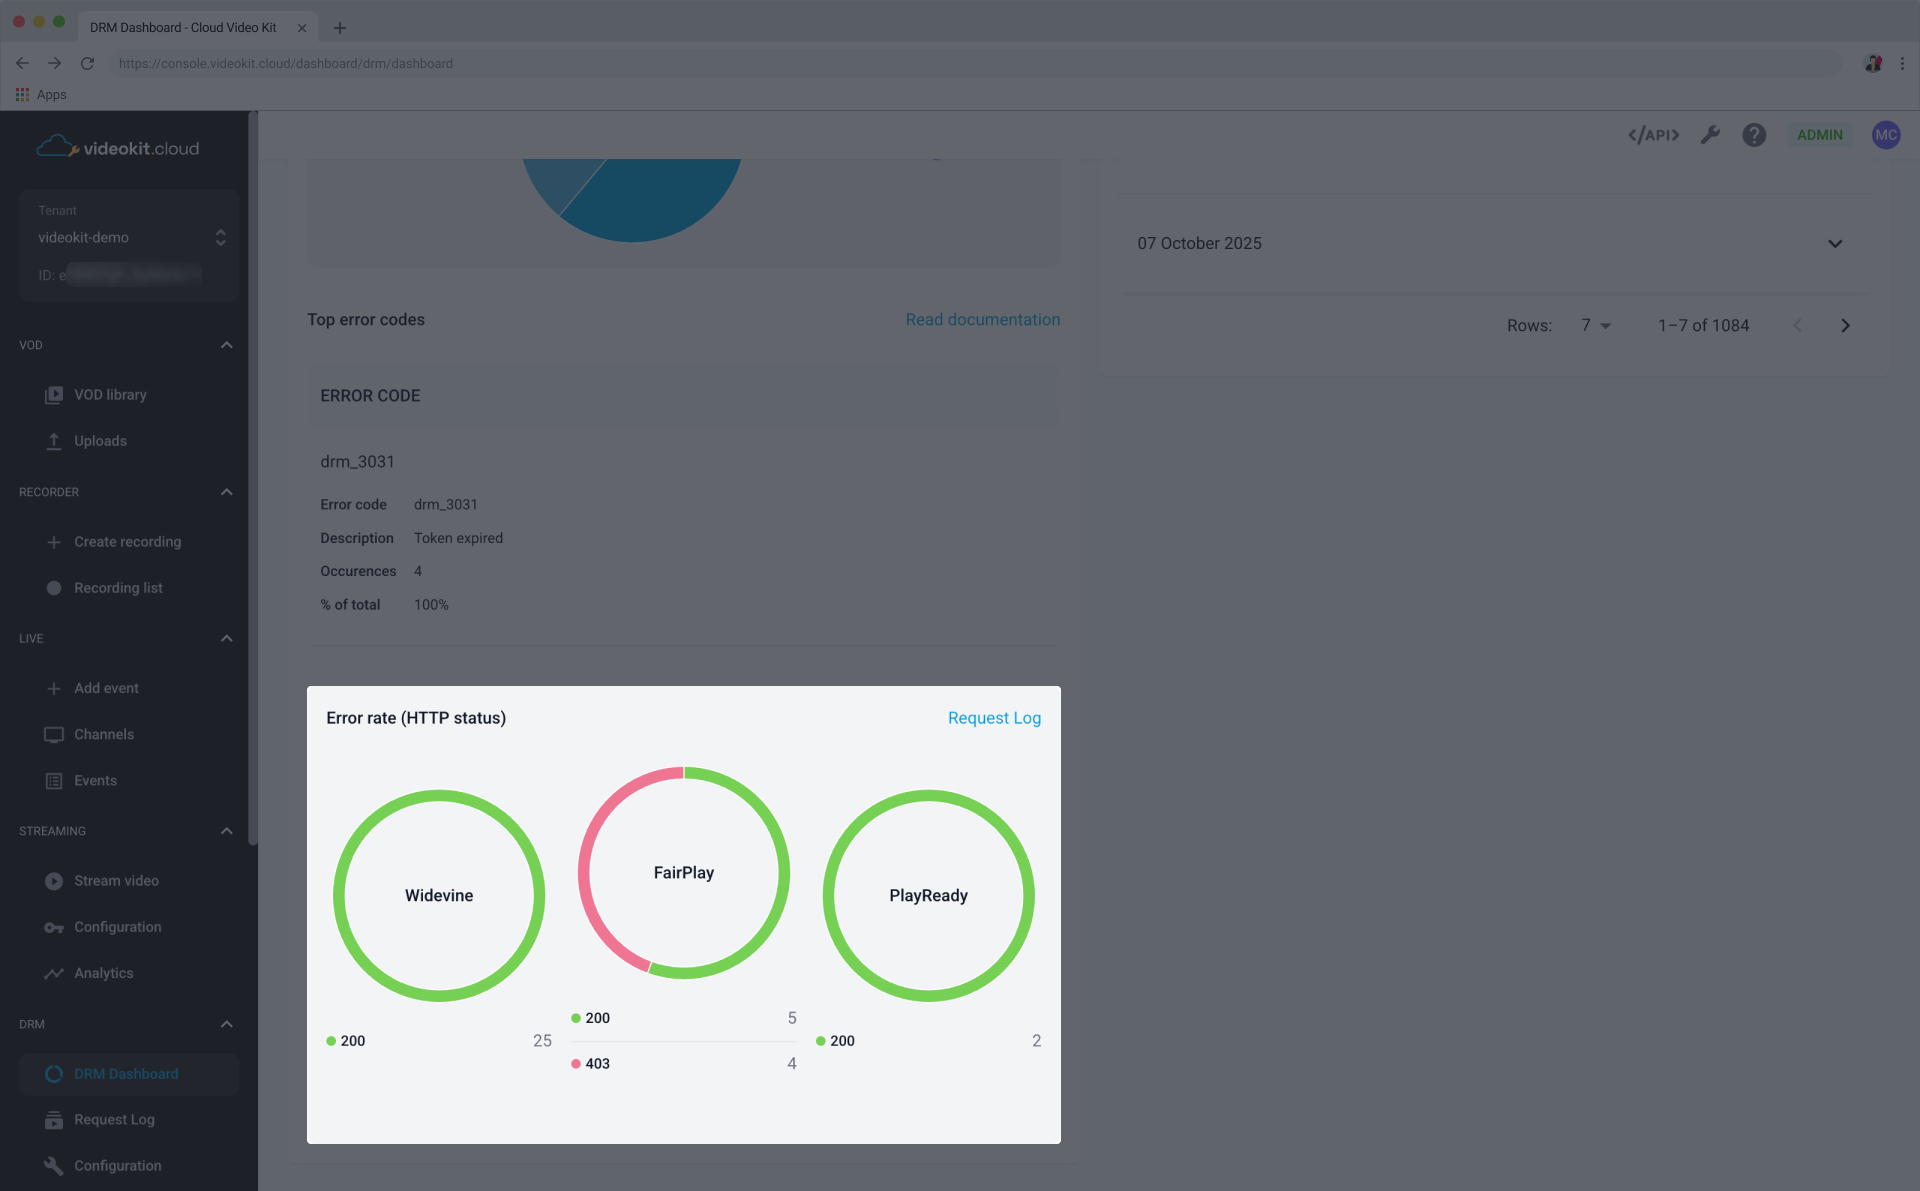Open Stream video in the Streaming section
The width and height of the screenshot is (1920, 1191).
click(x=117, y=880)
